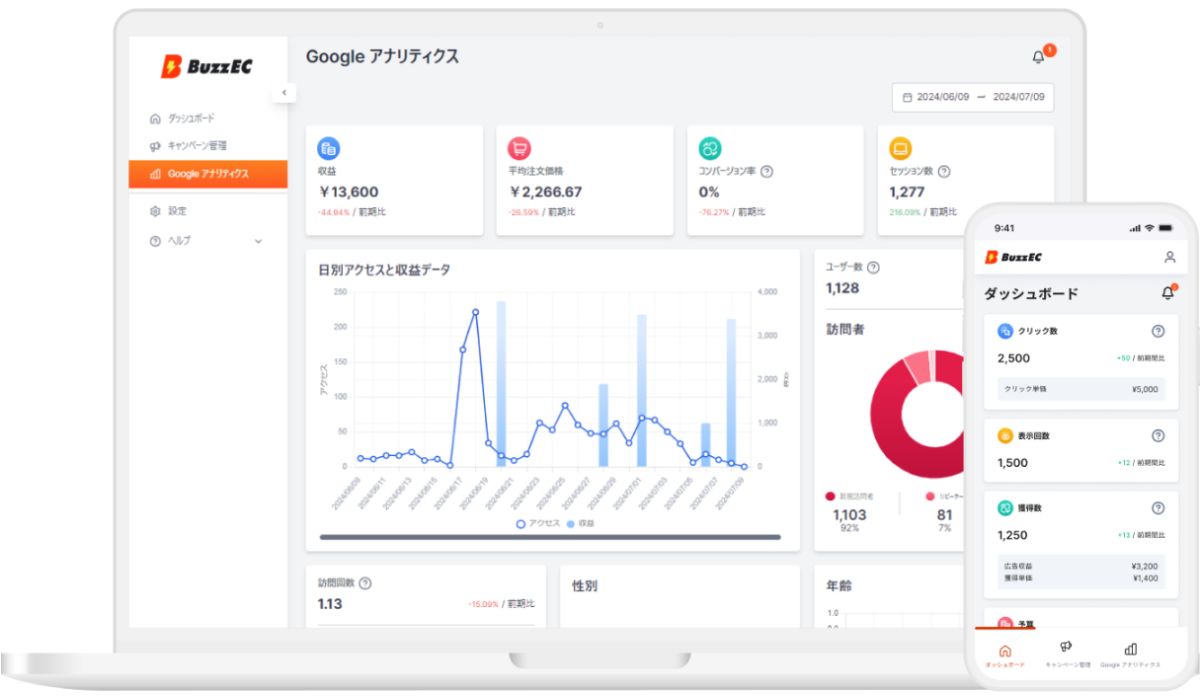Tap the ダッシュボード tab in phone bottom bar
The height and width of the screenshot is (700, 1200).
point(1005,655)
